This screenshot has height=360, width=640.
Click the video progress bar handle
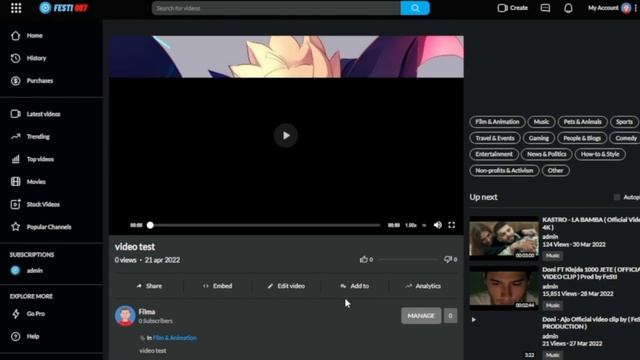pos(150,225)
